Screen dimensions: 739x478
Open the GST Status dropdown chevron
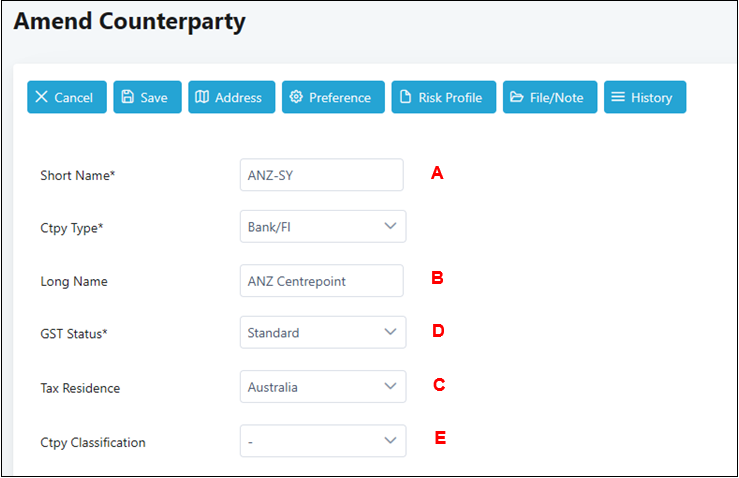[391, 333]
